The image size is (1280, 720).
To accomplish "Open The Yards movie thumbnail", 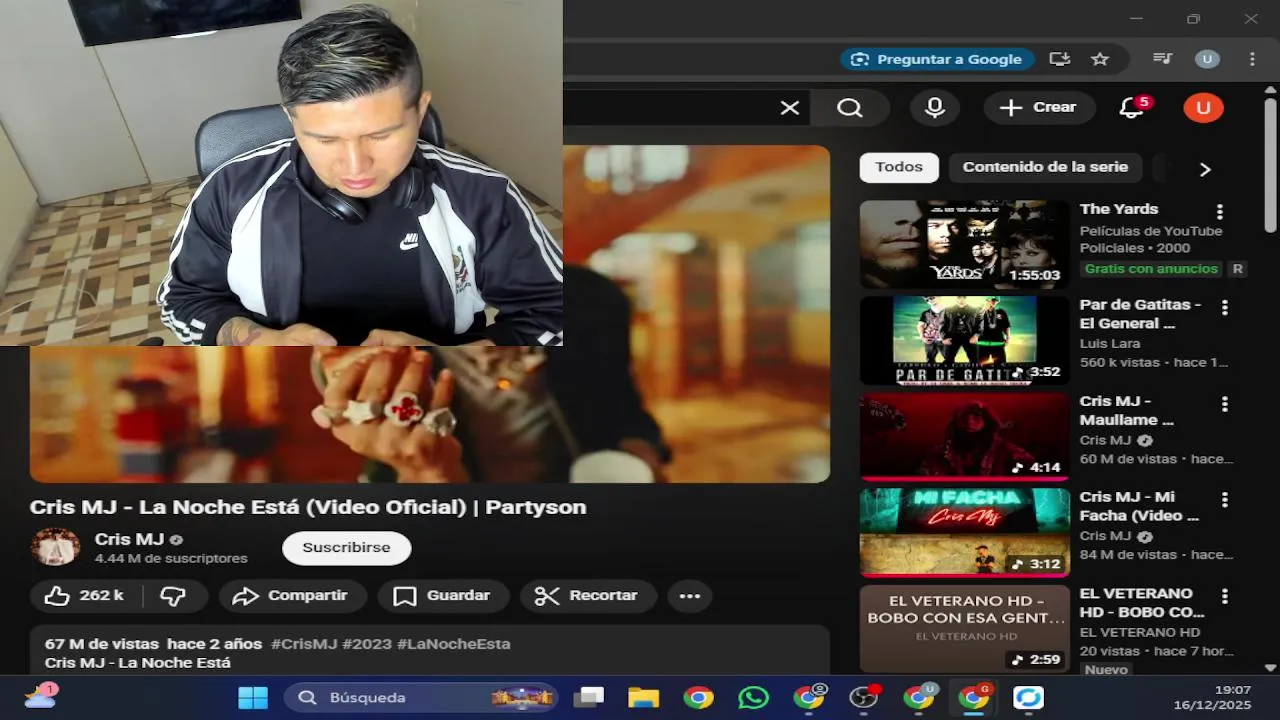I will tap(964, 245).
